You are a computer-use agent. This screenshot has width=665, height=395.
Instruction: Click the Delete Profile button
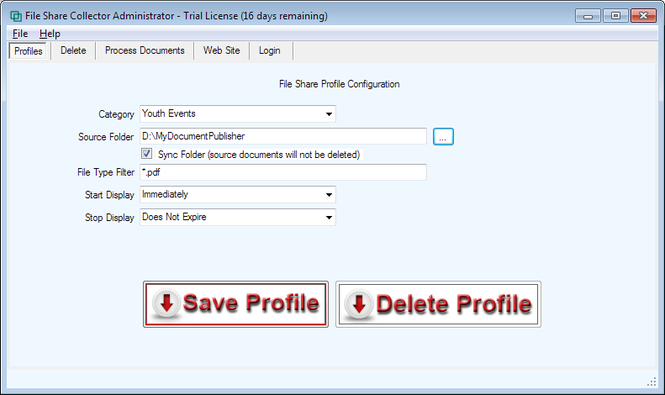[x=438, y=304]
